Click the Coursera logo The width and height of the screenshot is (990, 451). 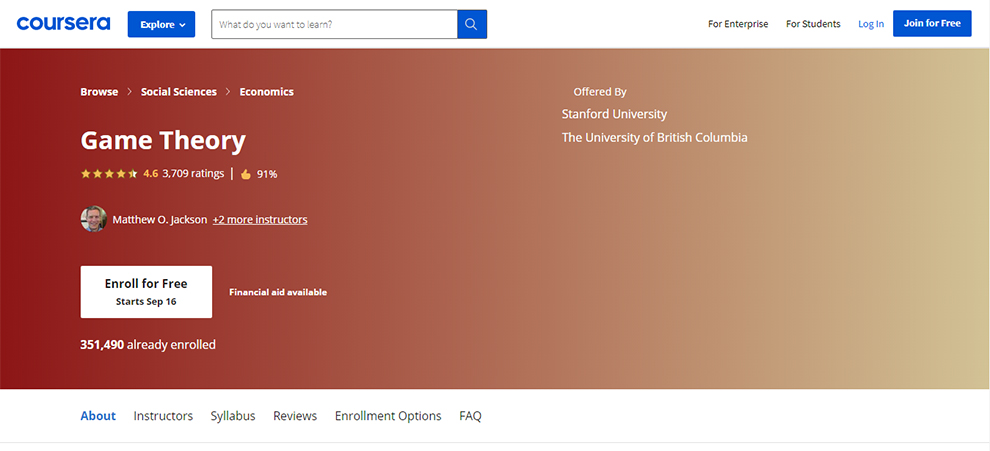(63, 23)
